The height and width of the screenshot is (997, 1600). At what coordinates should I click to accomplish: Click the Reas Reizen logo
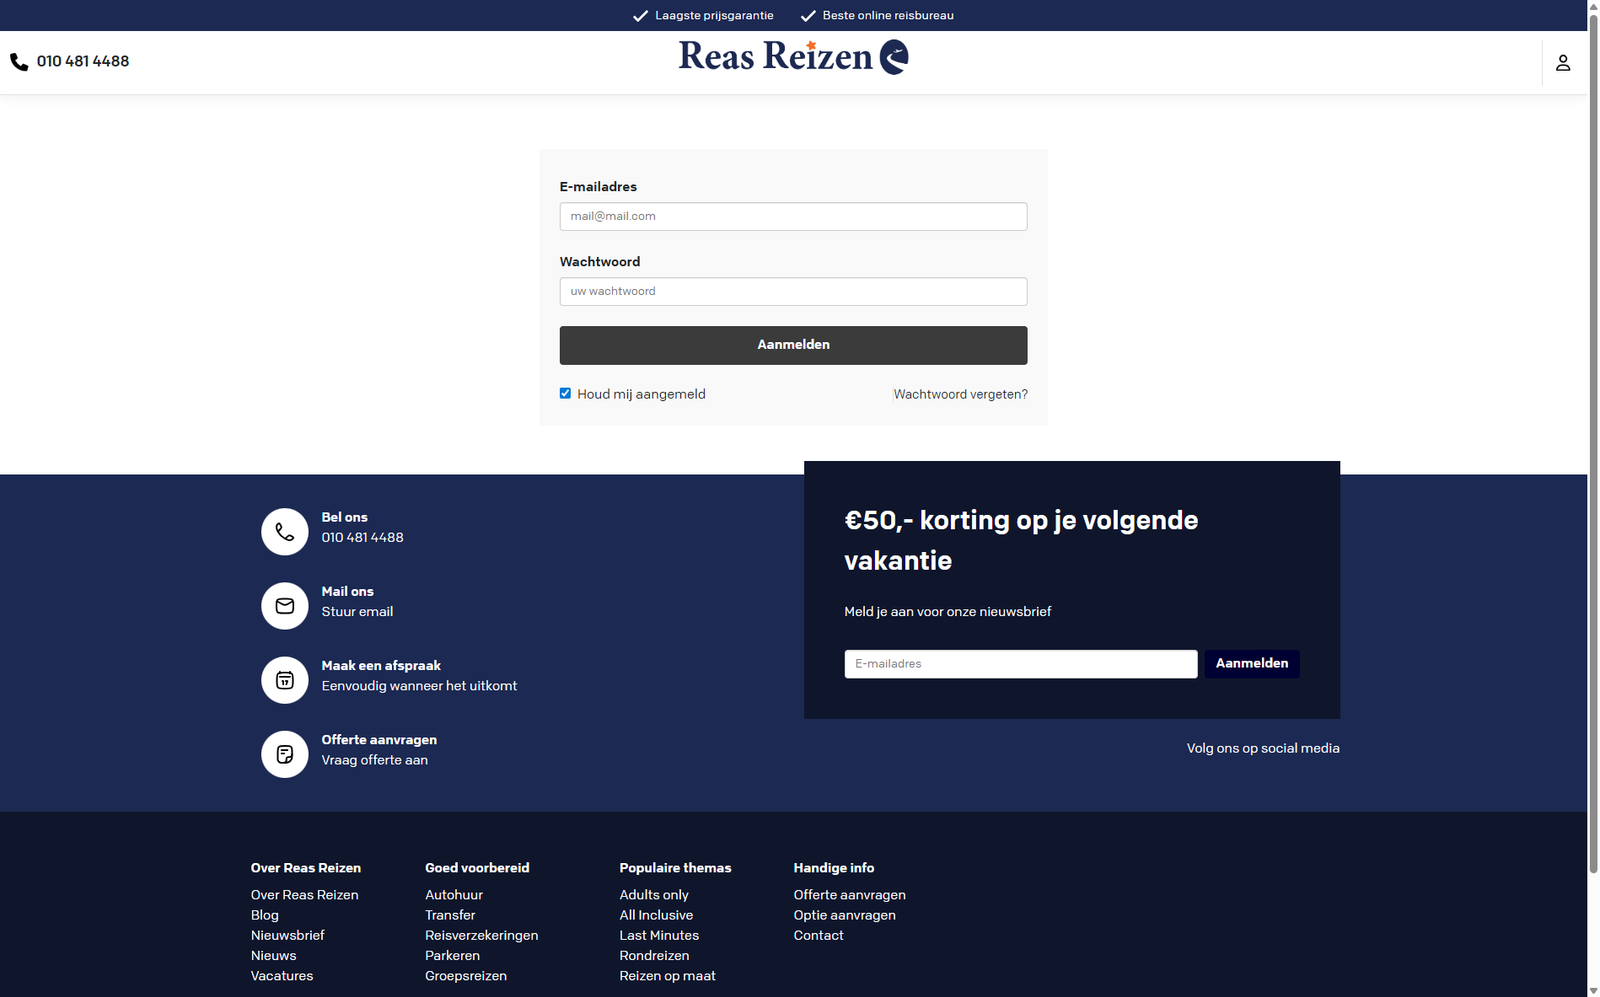pyautogui.click(x=793, y=57)
